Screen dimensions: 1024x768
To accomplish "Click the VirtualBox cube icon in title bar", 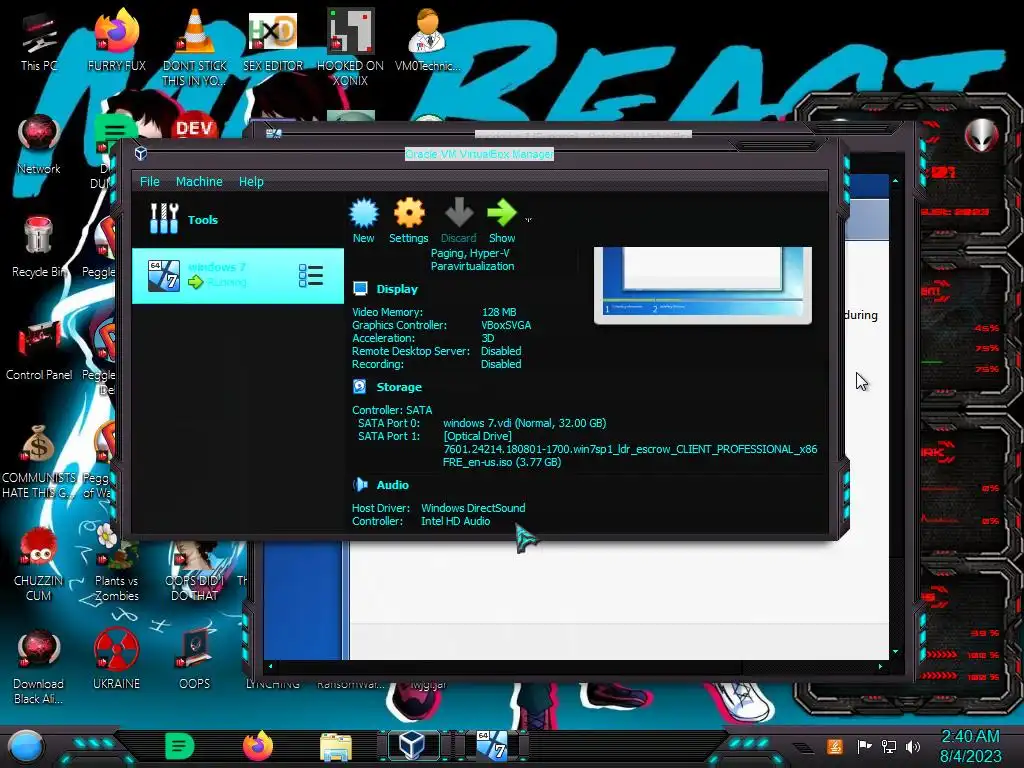I will click(140, 153).
